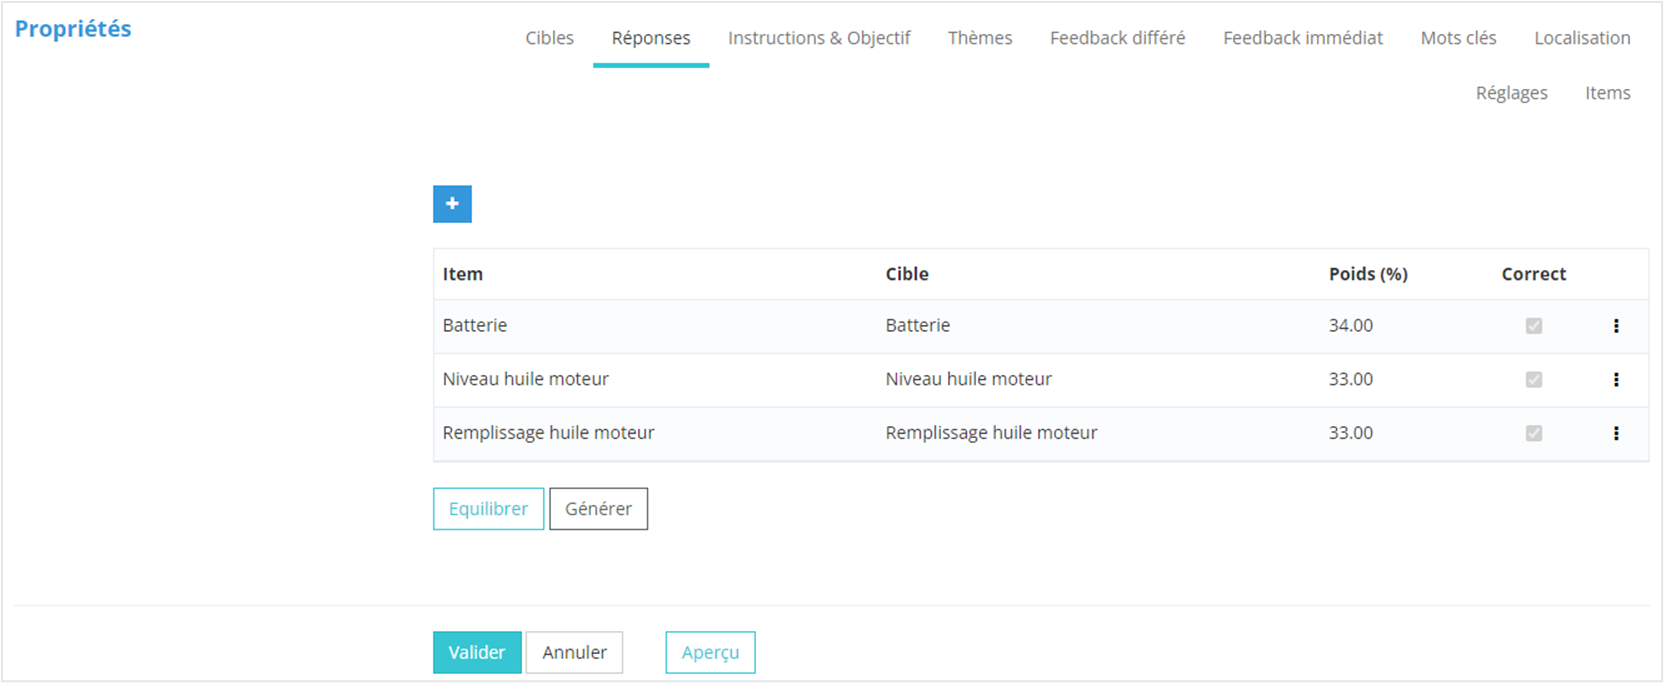
Task: Open three-dot menu for Niveau huile moteur row
Action: click(x=1616, y=380)
